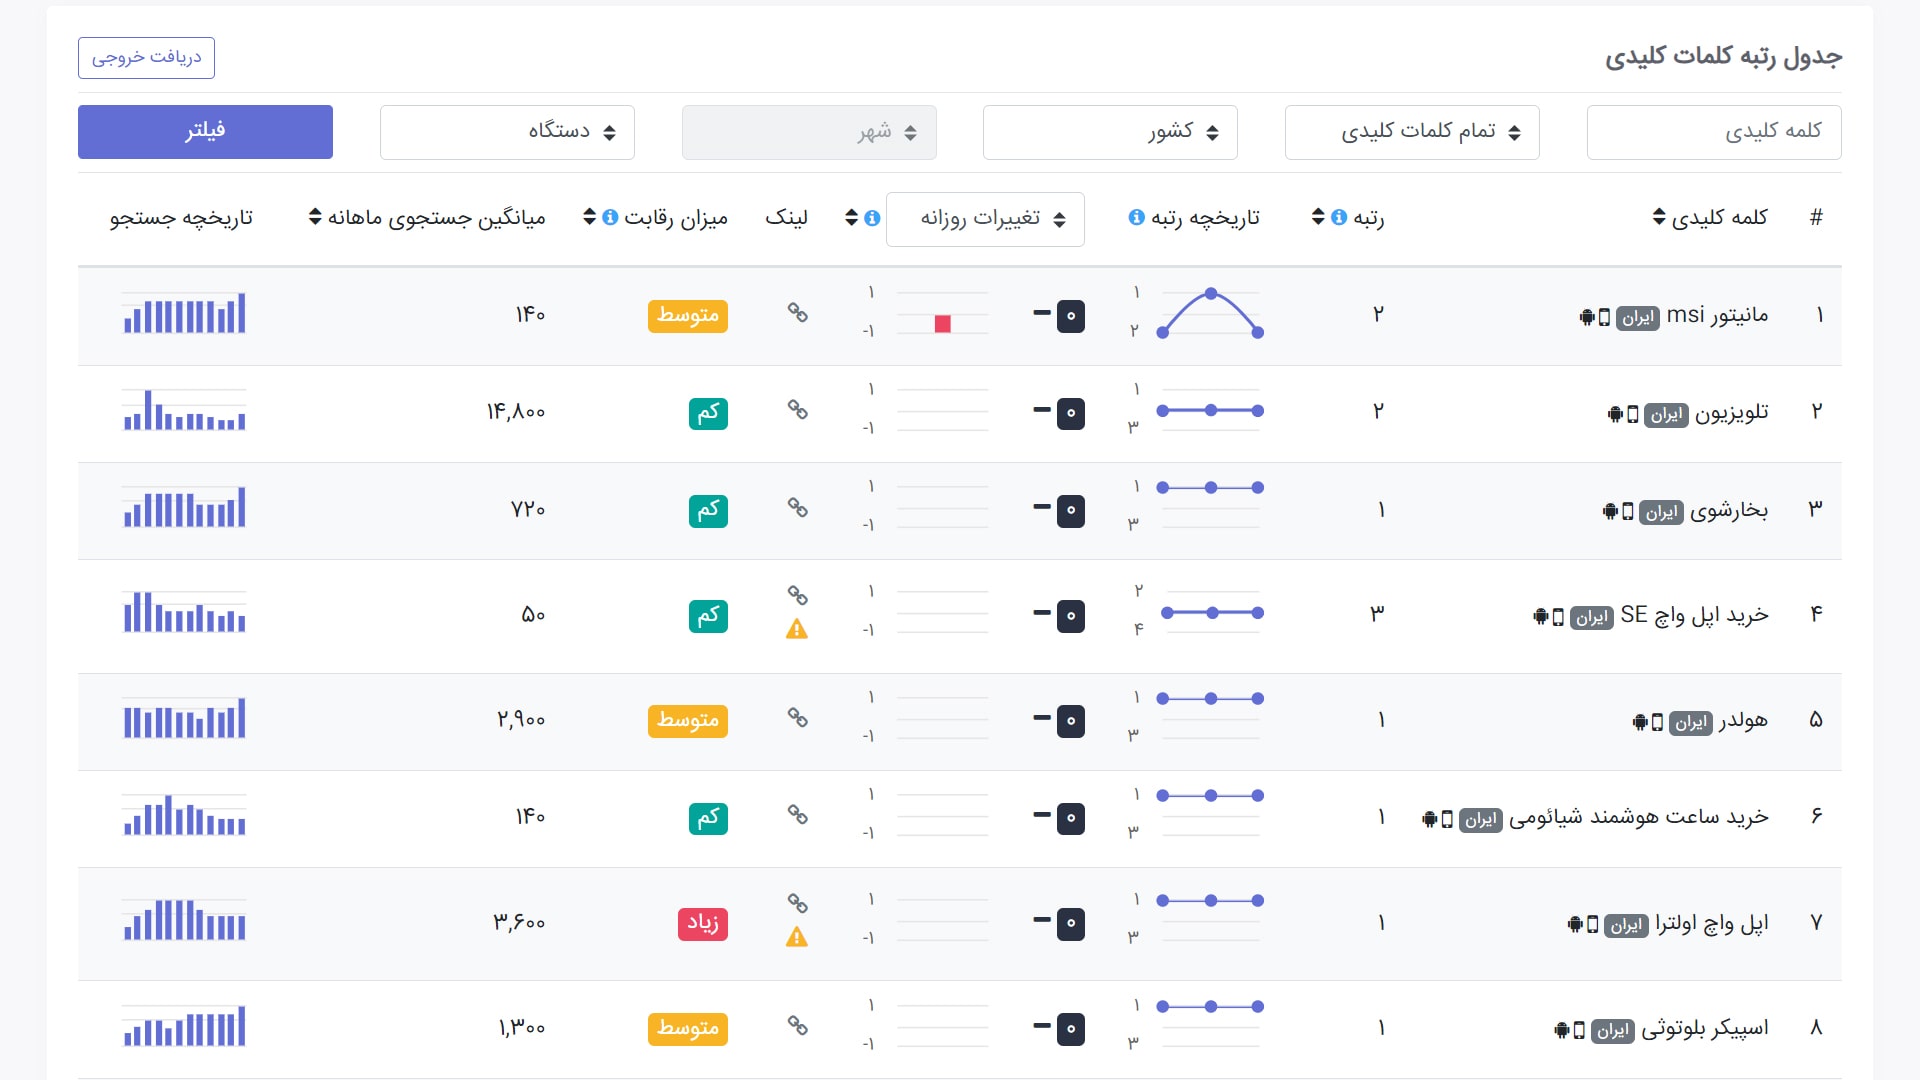Click android icon in خرید ساعت هوشمند شیائومی row

coord(1429,820)
